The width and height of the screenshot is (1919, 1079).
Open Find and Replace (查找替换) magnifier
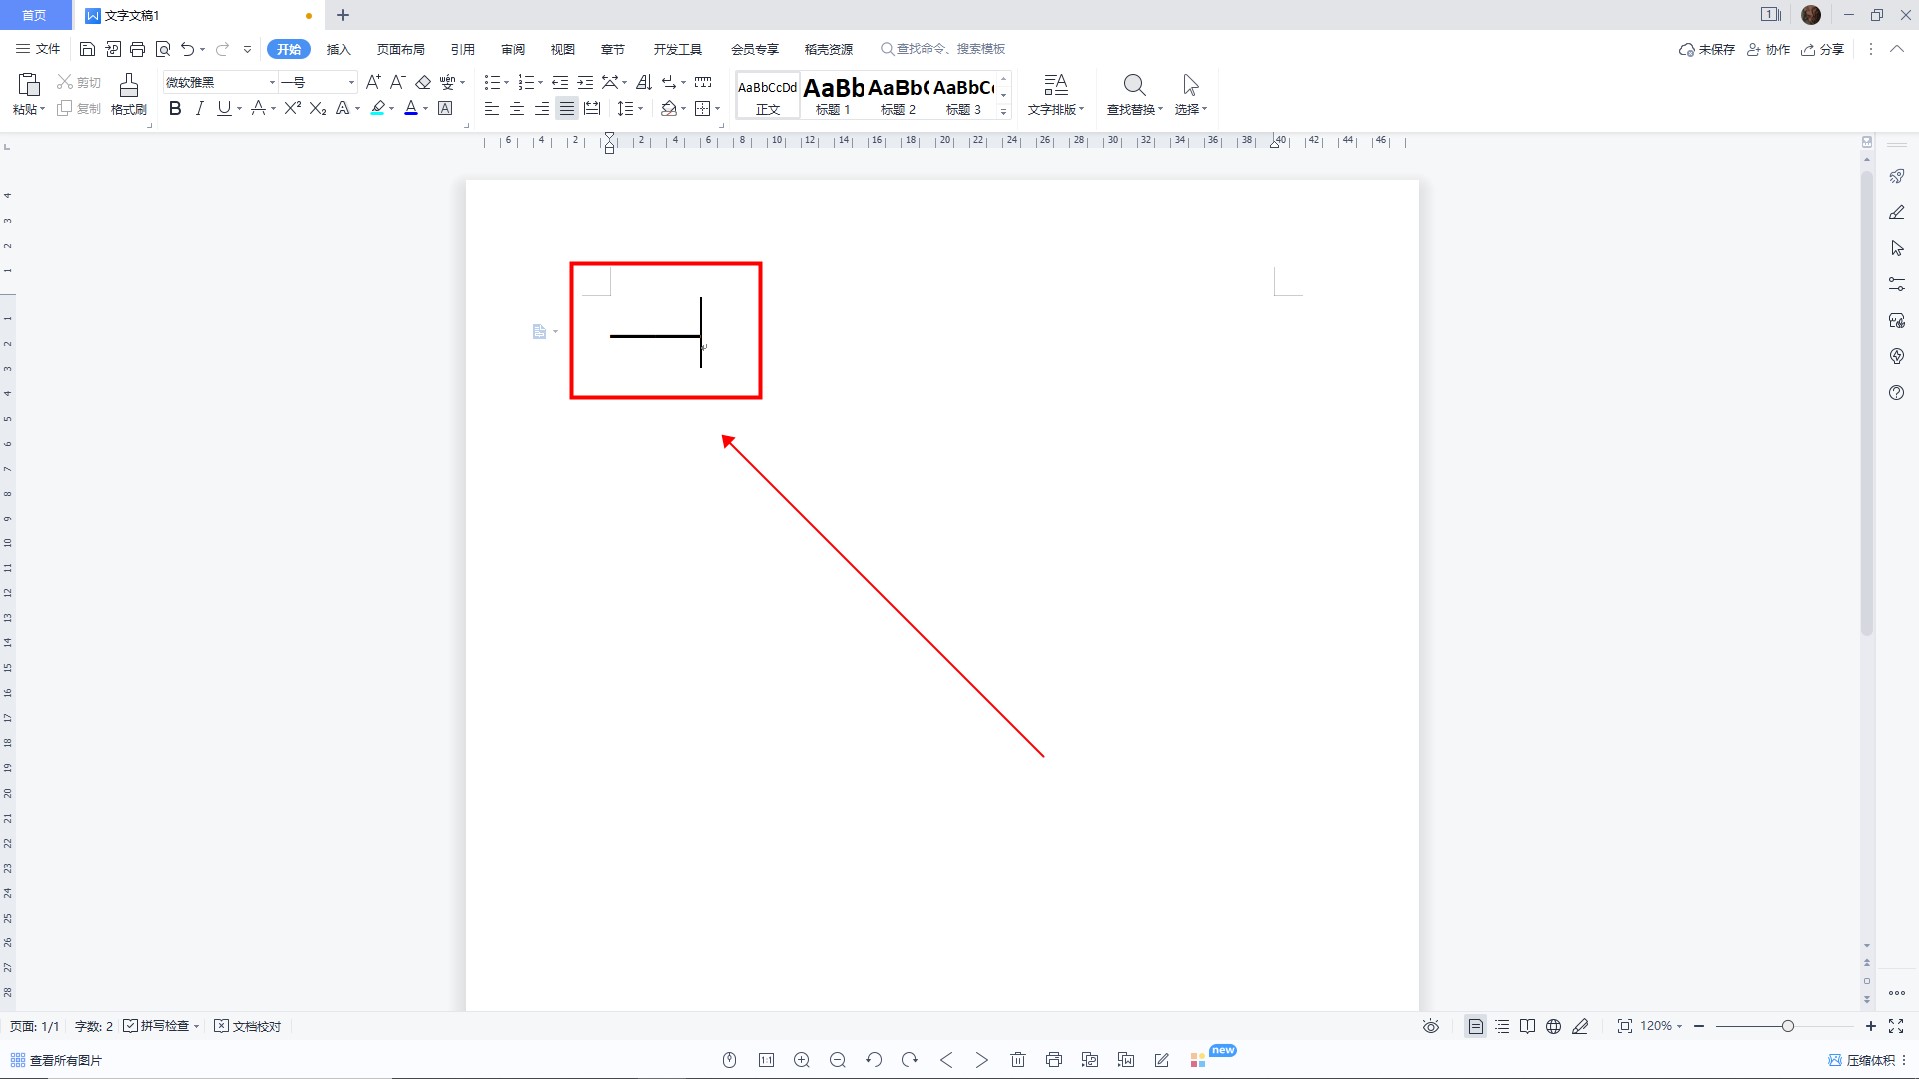1133,86
